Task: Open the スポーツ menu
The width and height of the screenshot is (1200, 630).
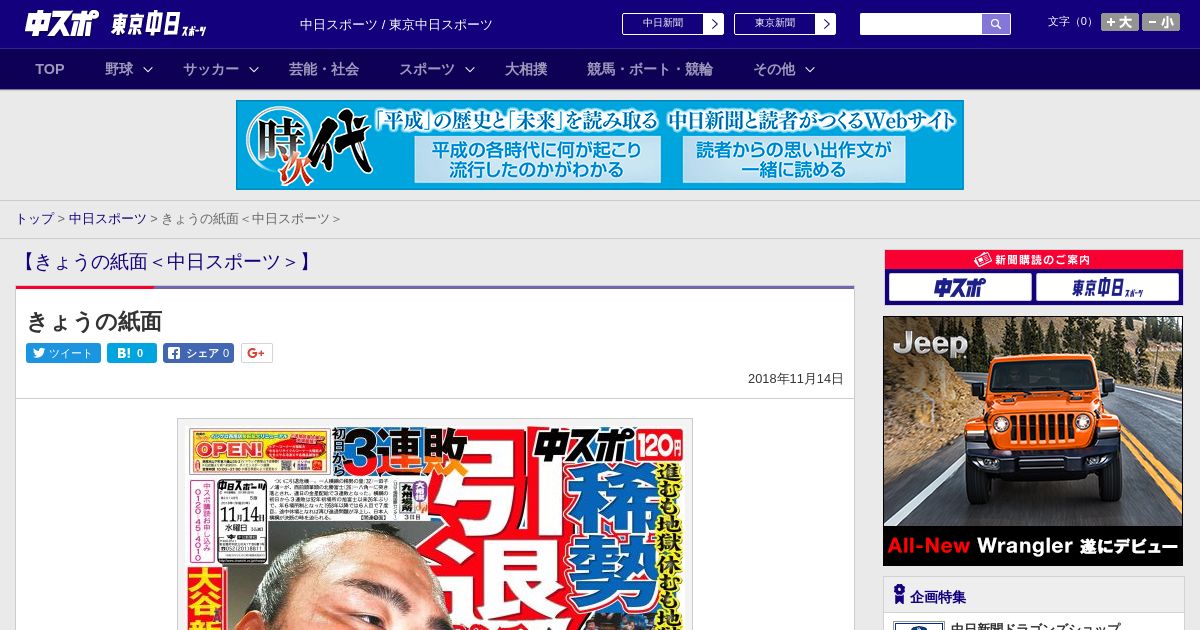Action: click(427, 69)
